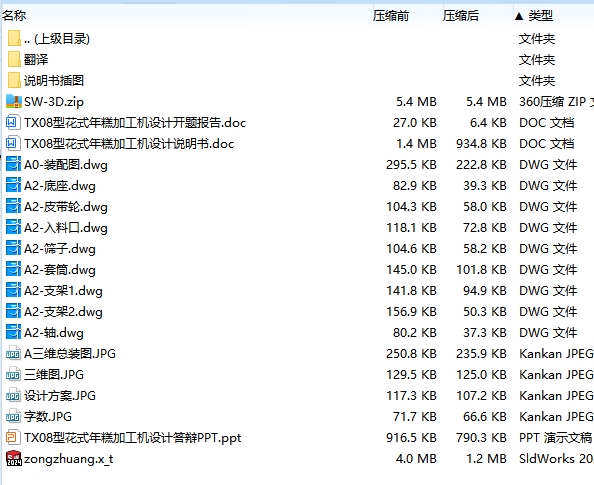This screenshot has width=594, height=485.
Task: Click the SldWorks type cell
Action: pyautogui.click(x=556, y=459)
